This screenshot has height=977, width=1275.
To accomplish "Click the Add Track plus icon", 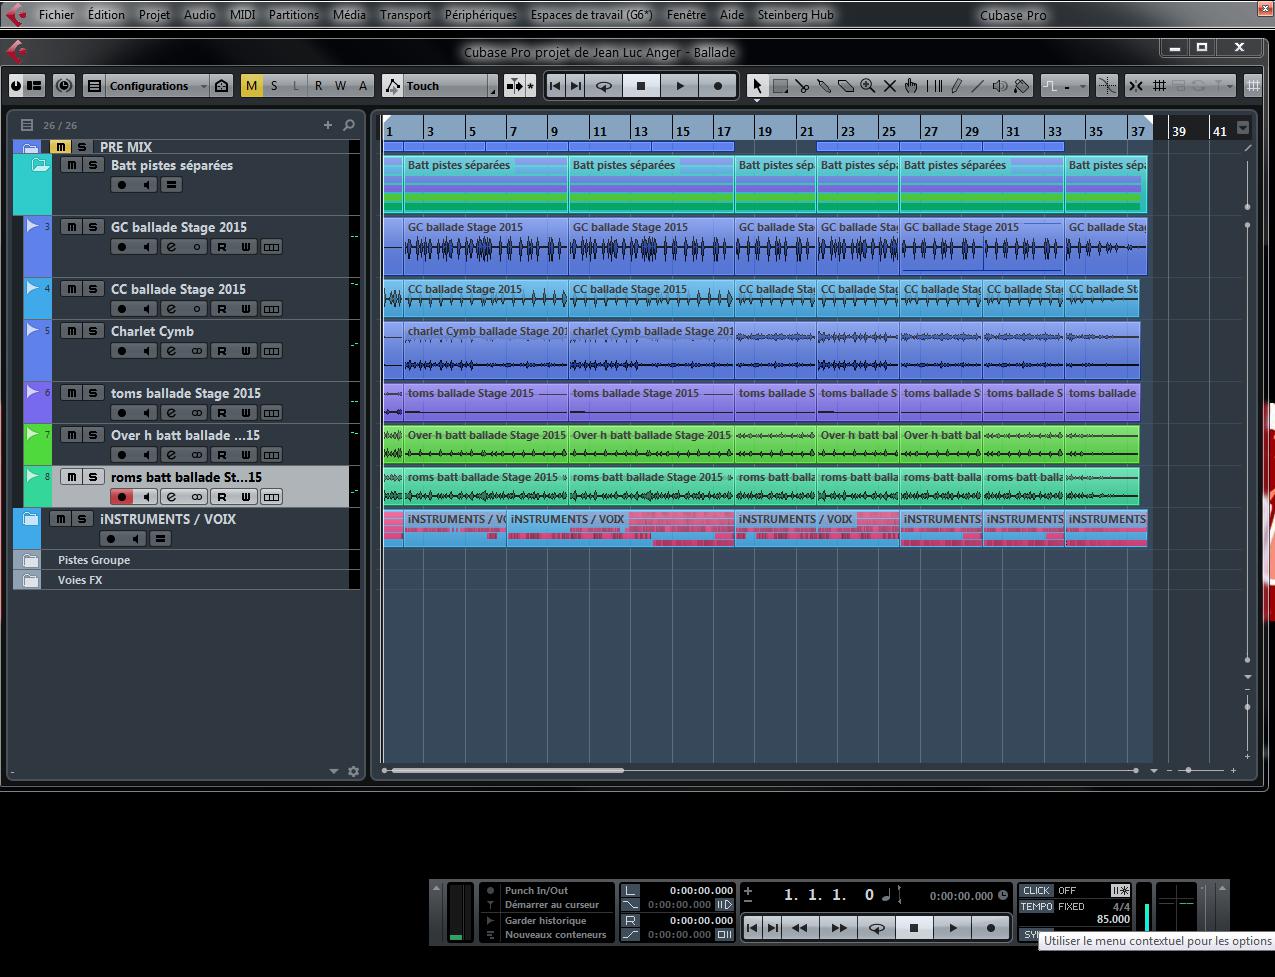I will [x=327, y=125].
